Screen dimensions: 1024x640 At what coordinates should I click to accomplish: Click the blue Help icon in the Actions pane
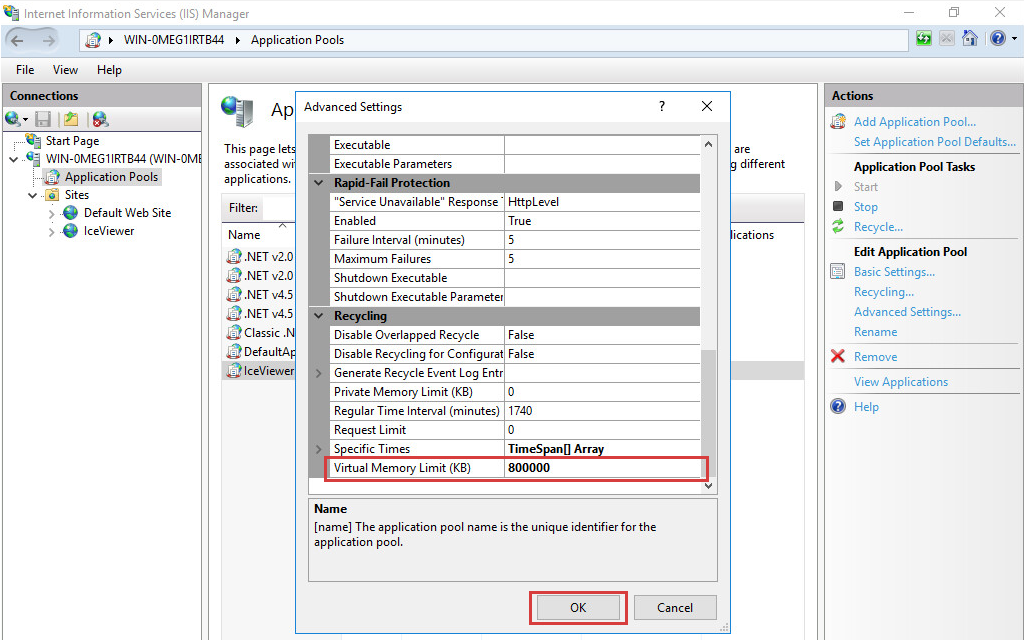(x=838, y=406)
